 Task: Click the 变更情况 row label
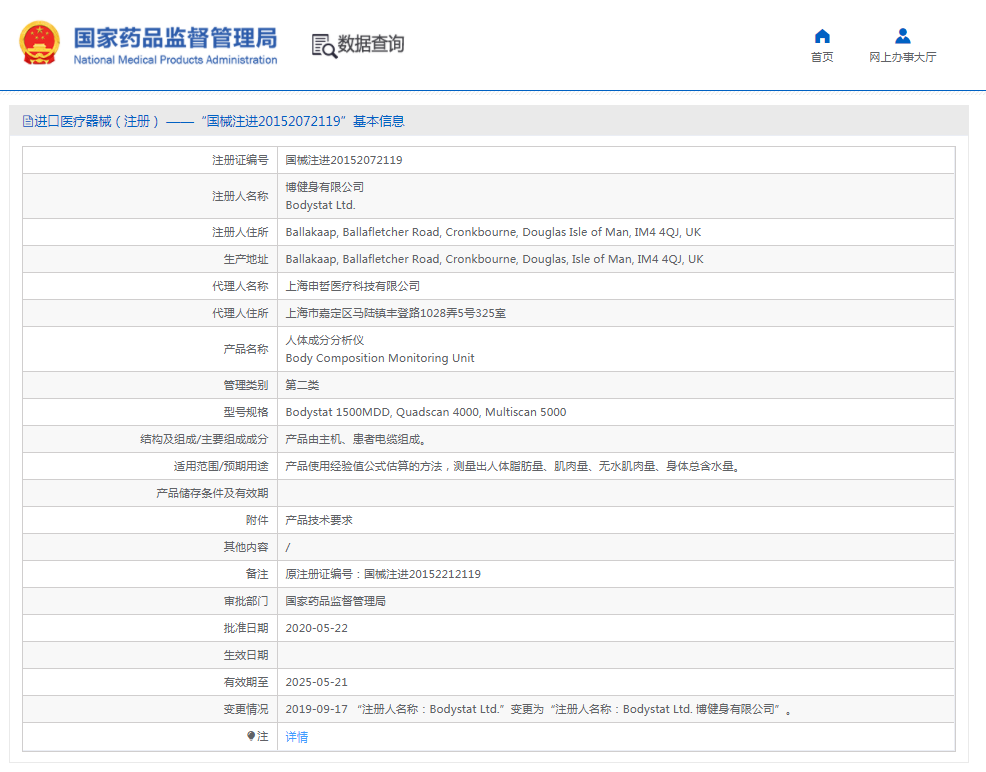(246, 709)
